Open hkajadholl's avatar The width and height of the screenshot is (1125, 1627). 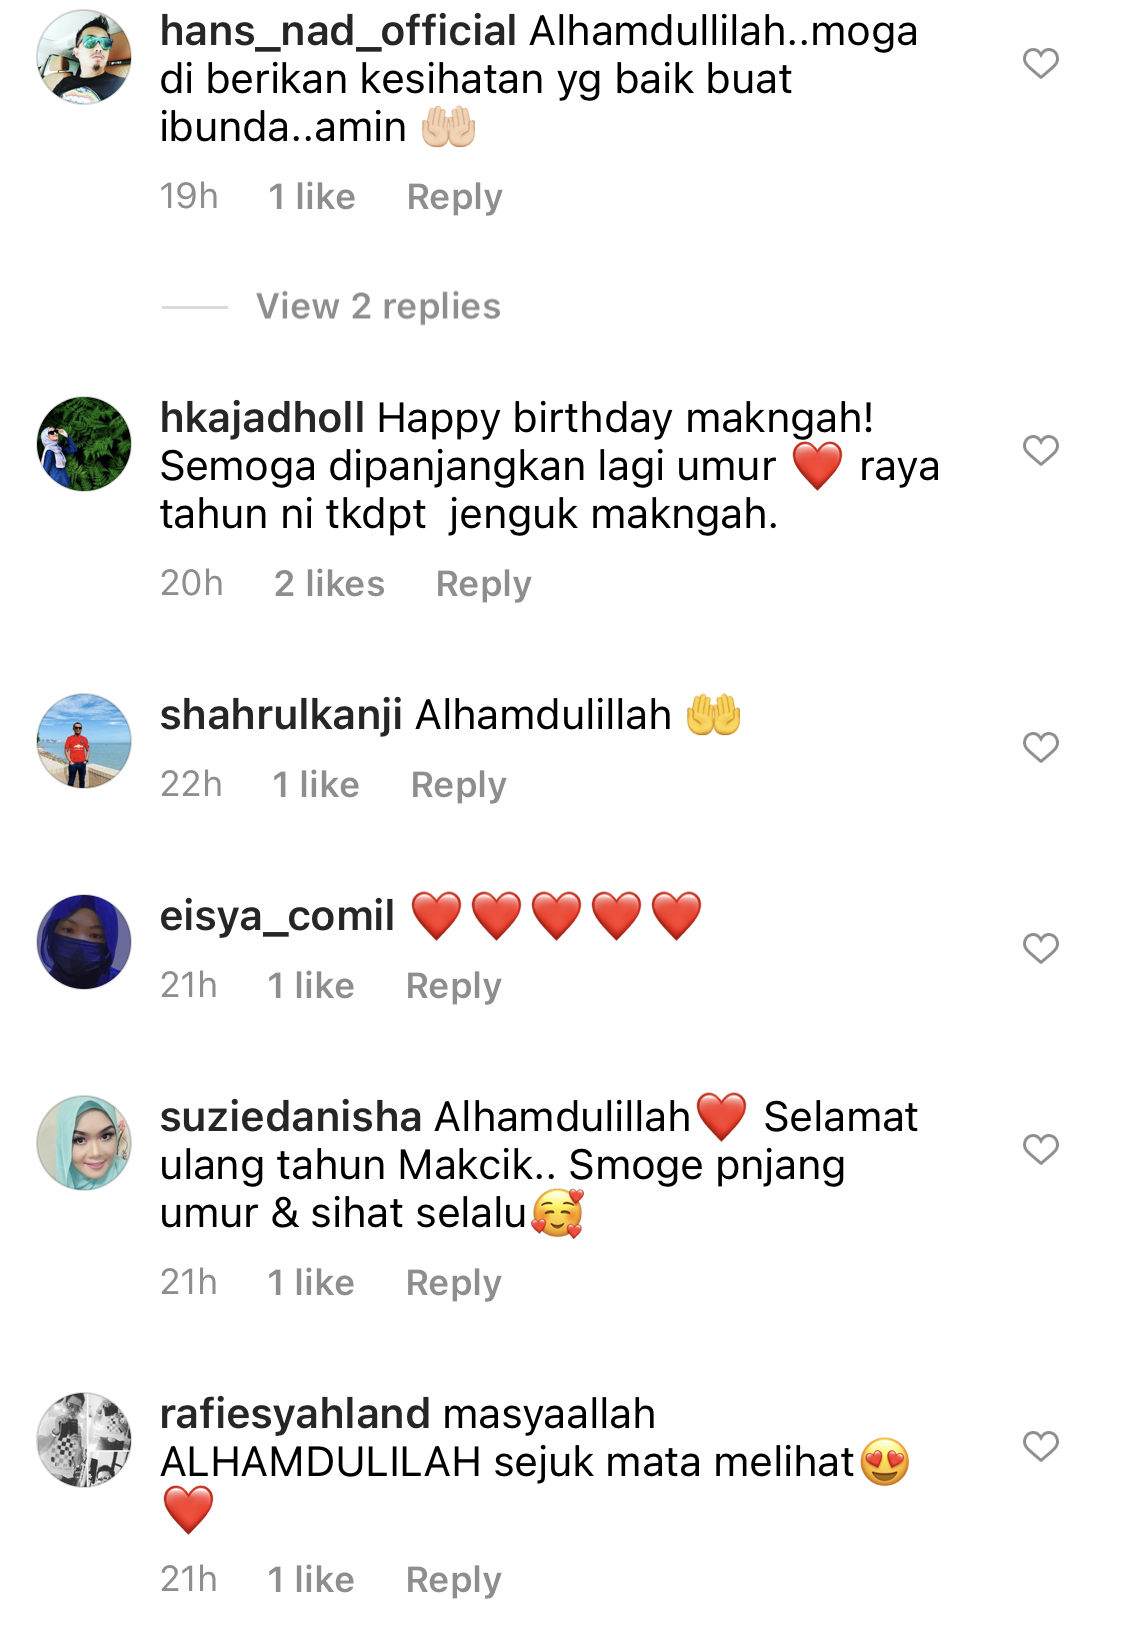coord(84,444)
